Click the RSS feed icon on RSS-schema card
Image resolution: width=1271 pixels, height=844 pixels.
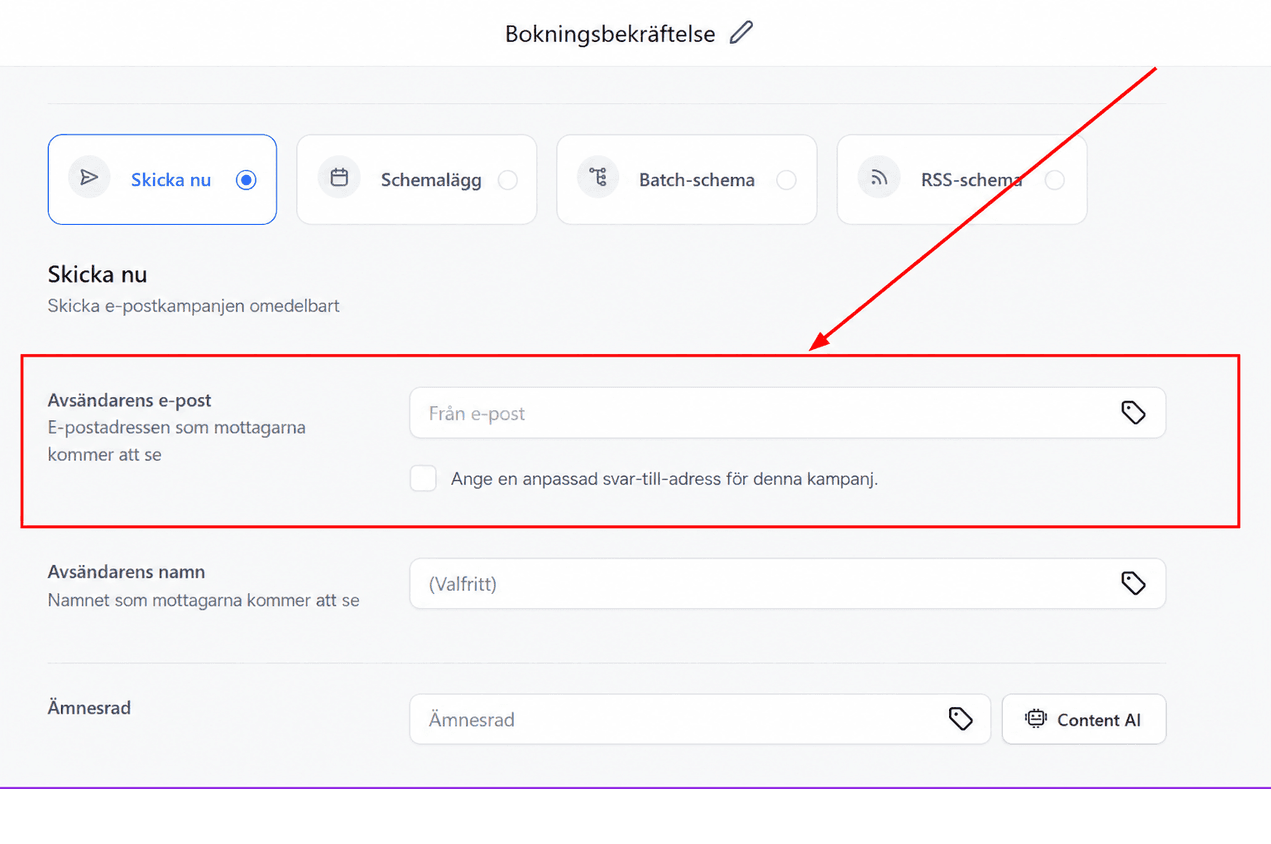pos(879,178)
